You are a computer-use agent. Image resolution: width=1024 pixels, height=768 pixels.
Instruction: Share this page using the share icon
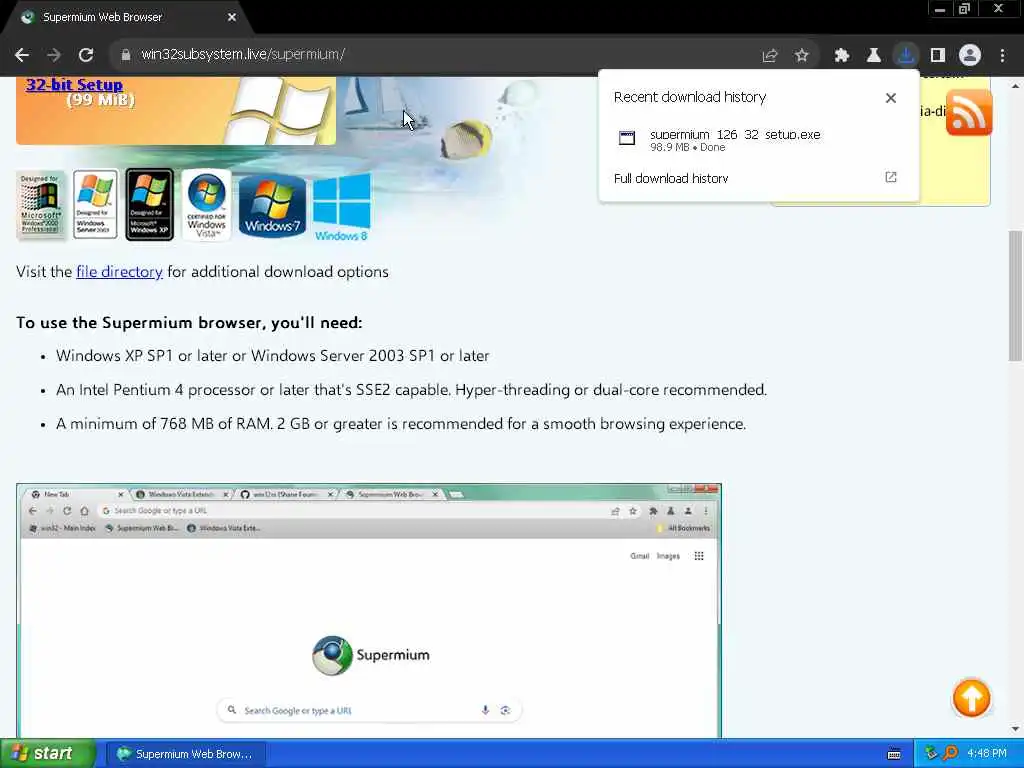[770, 56]
